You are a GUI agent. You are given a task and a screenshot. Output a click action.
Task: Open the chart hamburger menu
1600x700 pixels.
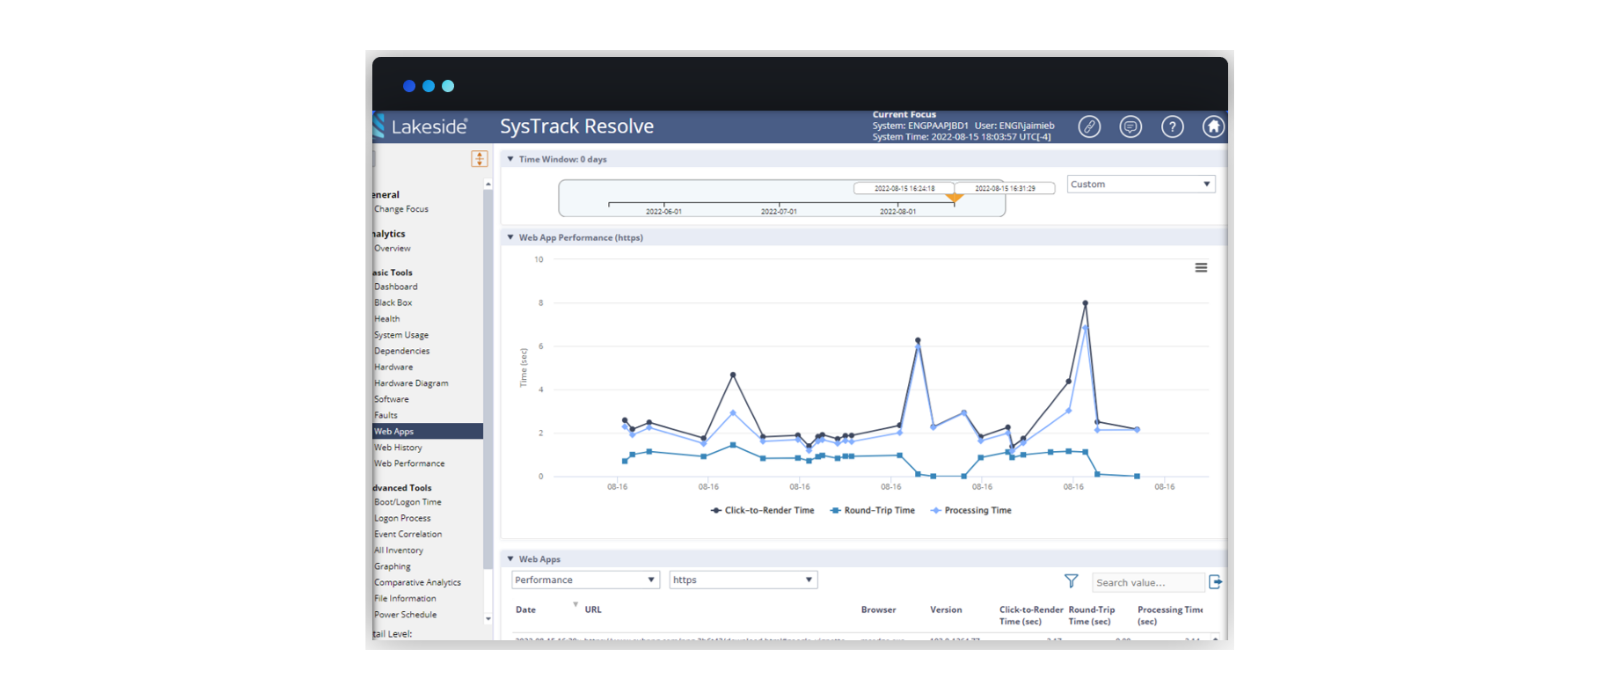tap(1201, 268)
